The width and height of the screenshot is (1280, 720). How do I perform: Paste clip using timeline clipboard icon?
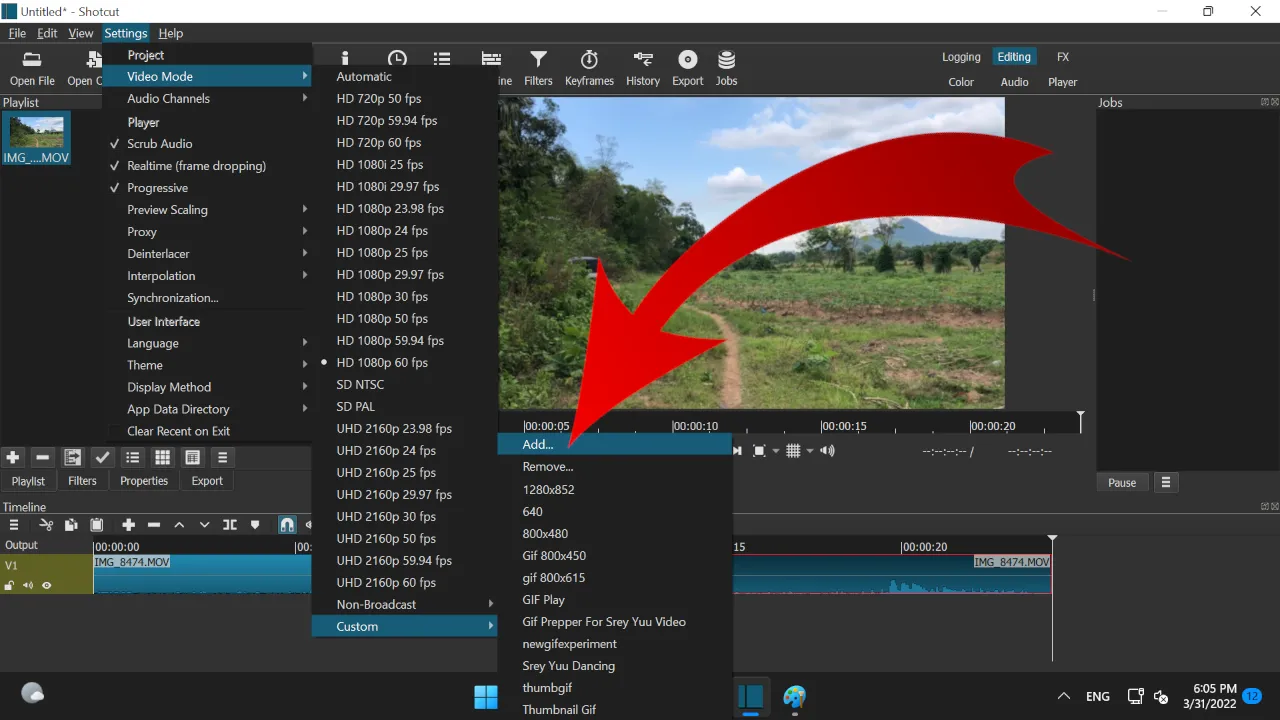tap(97, 525)
